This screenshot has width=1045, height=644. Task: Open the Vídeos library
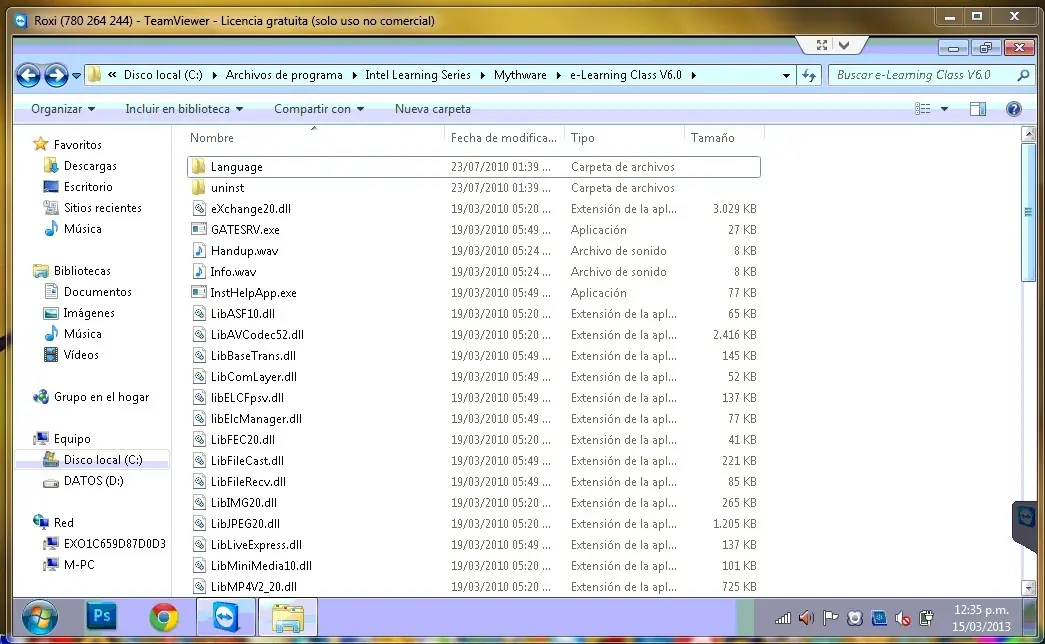[x=81, y=355]
